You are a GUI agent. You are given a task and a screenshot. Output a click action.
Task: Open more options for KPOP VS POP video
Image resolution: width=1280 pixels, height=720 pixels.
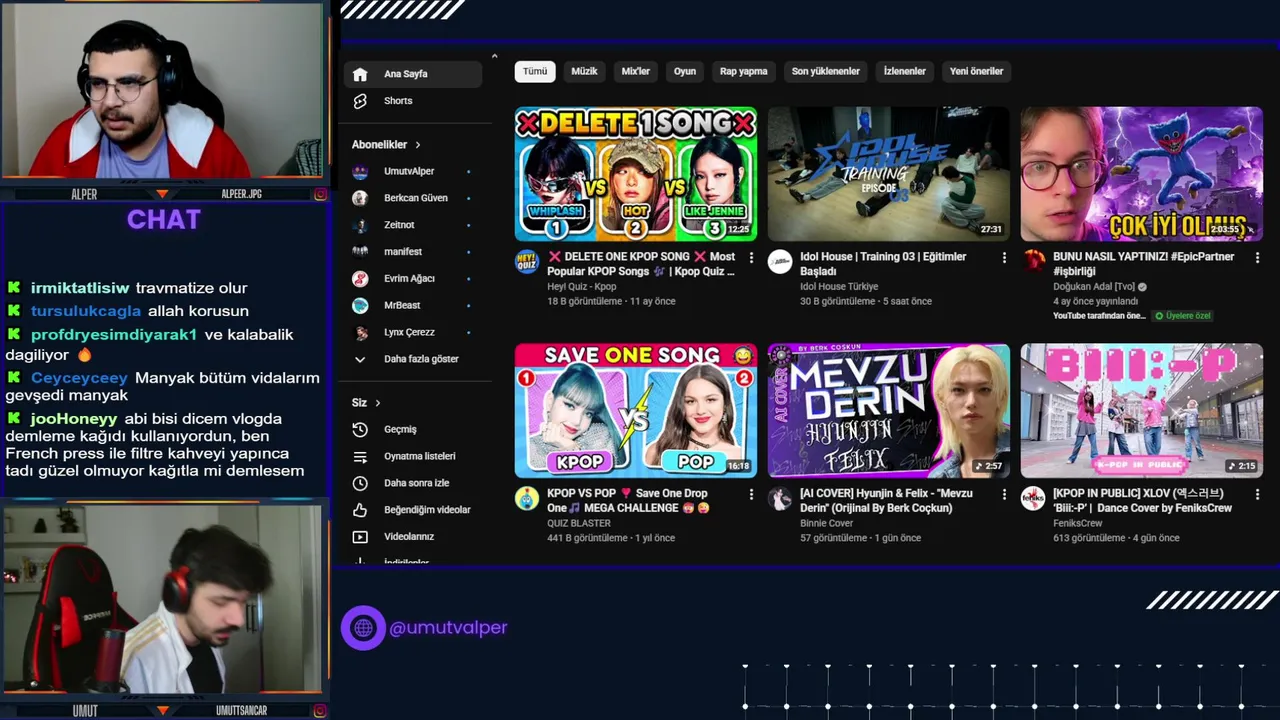[x=751, y=494]
